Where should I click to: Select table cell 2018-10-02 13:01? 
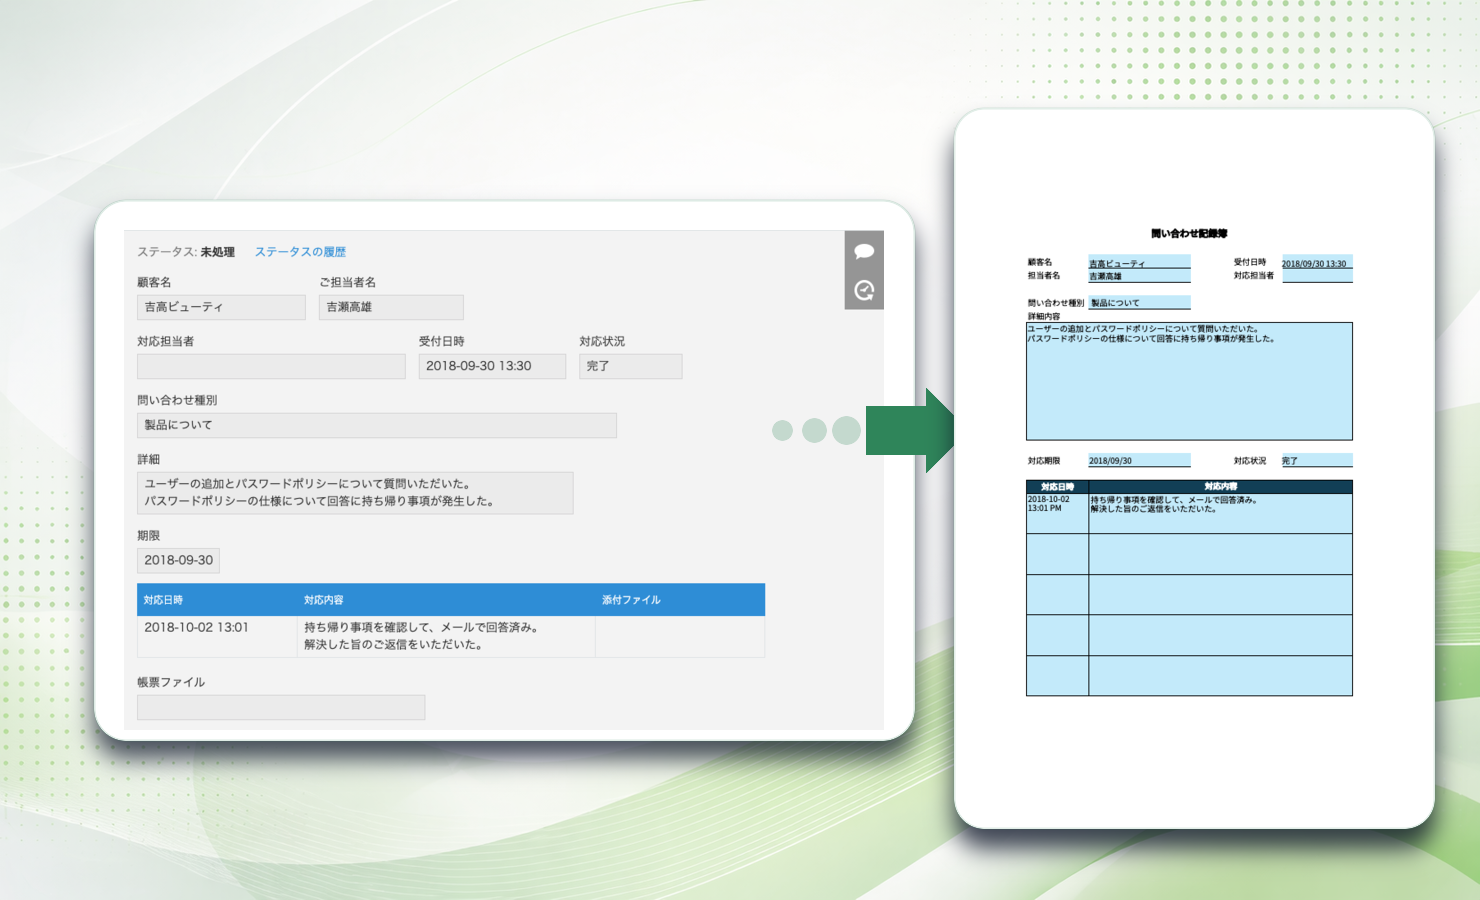click(217, 636)
